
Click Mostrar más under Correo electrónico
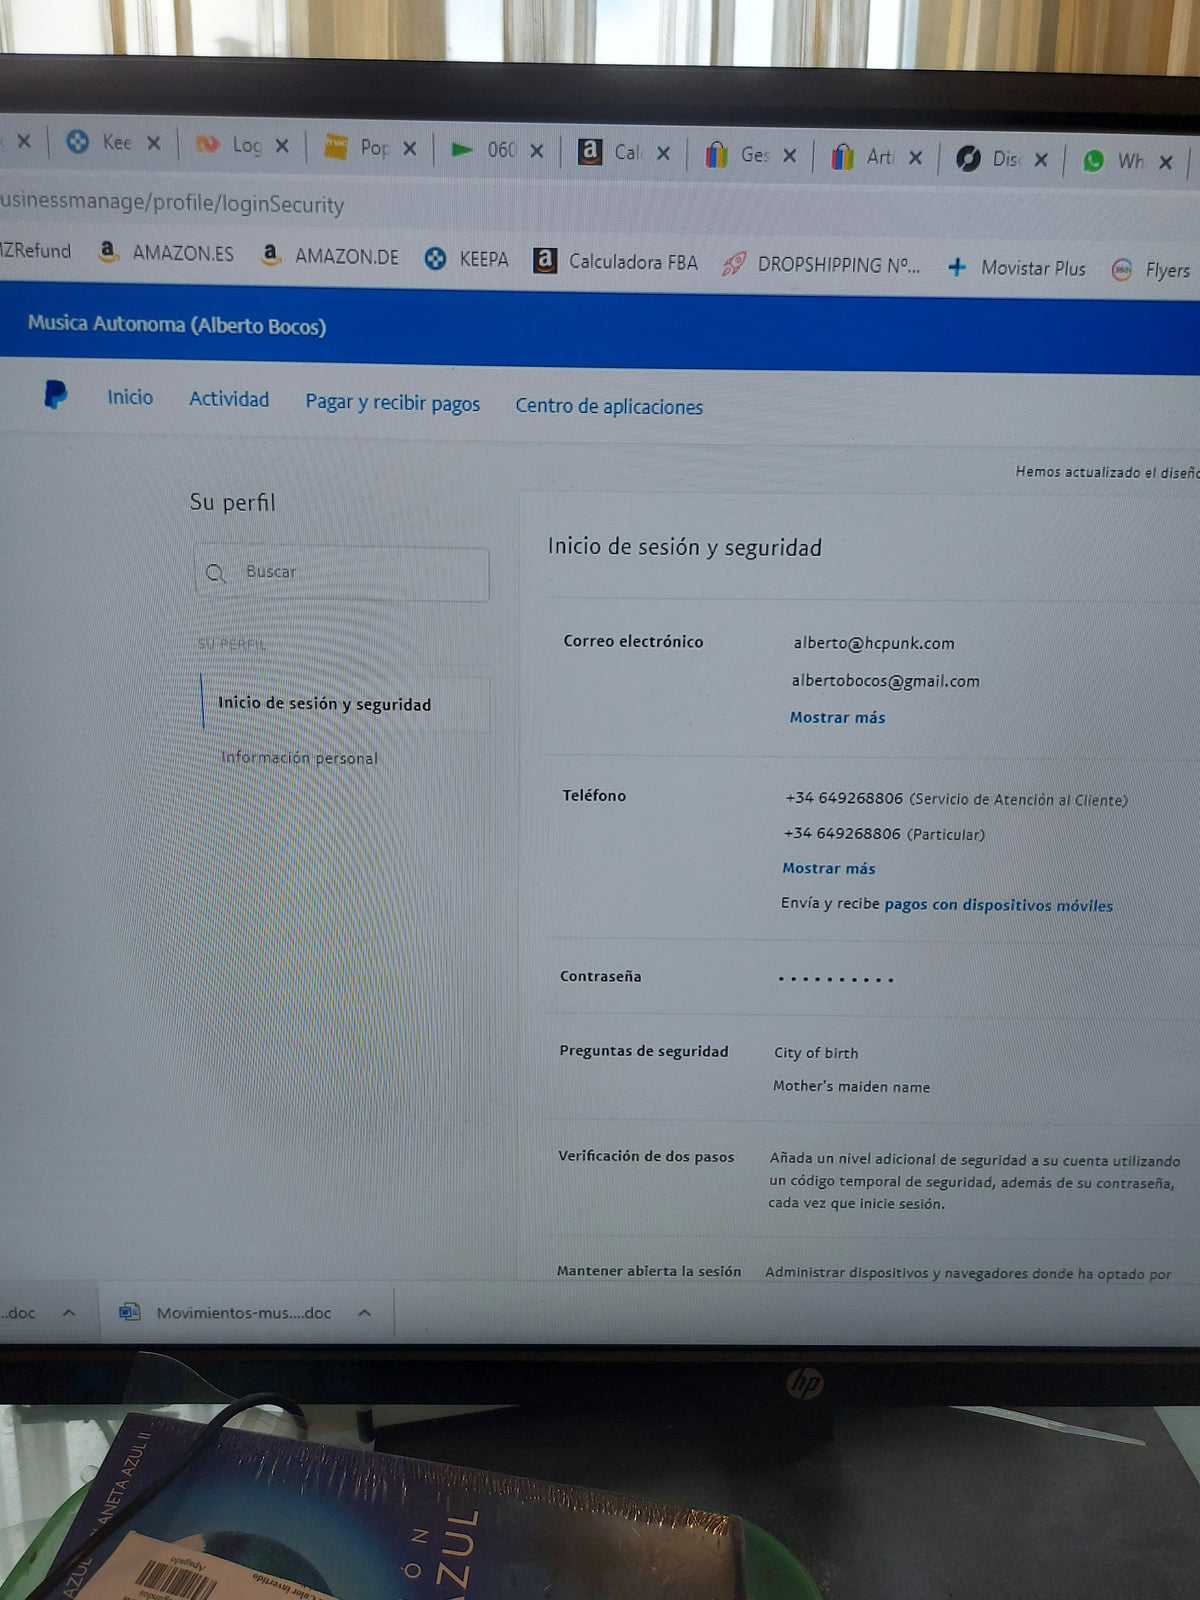838,717
